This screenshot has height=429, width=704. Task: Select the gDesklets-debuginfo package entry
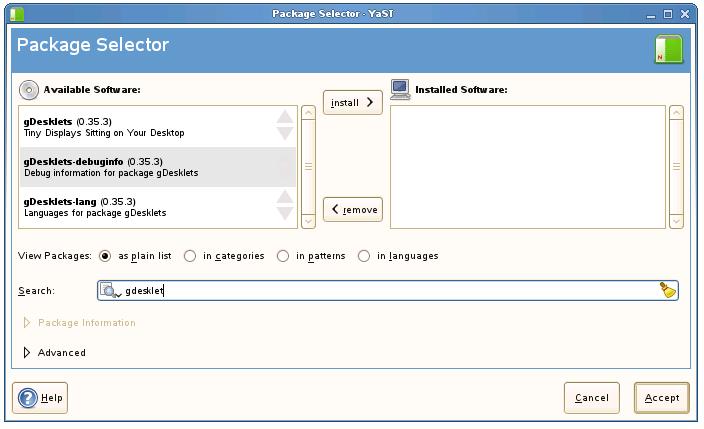coord(158,167)
